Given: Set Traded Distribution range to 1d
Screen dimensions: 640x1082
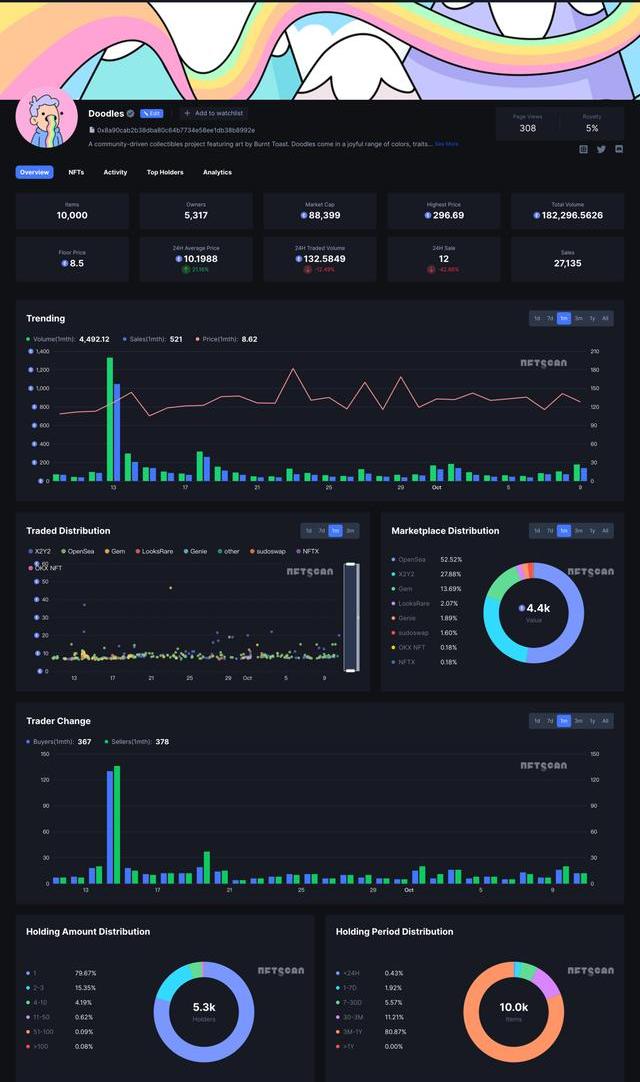Looking at the screenshot, I should (309, 531).
